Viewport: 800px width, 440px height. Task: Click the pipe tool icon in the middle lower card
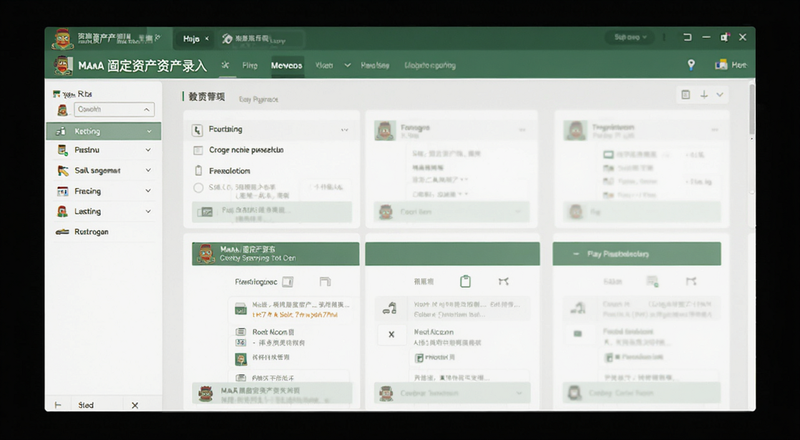389,308
